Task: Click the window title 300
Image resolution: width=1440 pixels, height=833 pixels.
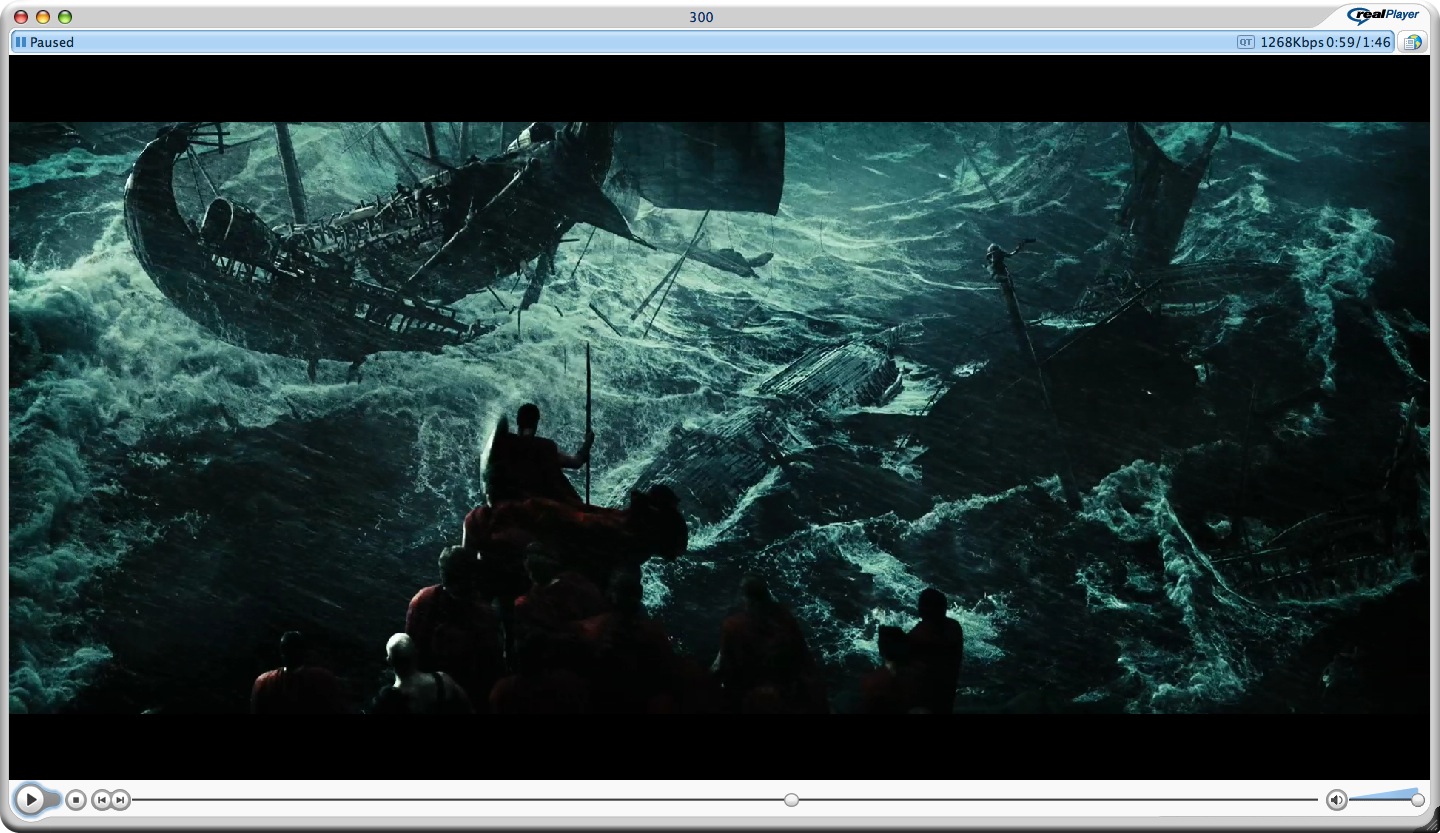Action: [x=701, y=17]
